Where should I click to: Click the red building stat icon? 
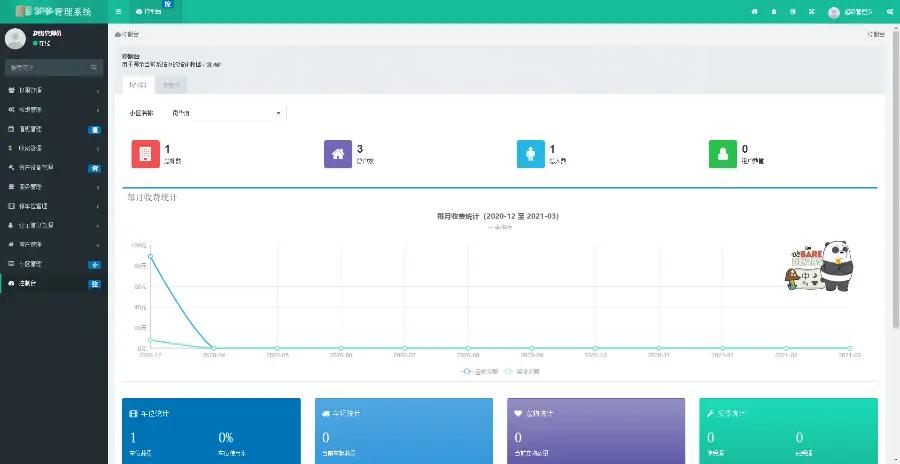pyautogui.click(x=146, y=154)
